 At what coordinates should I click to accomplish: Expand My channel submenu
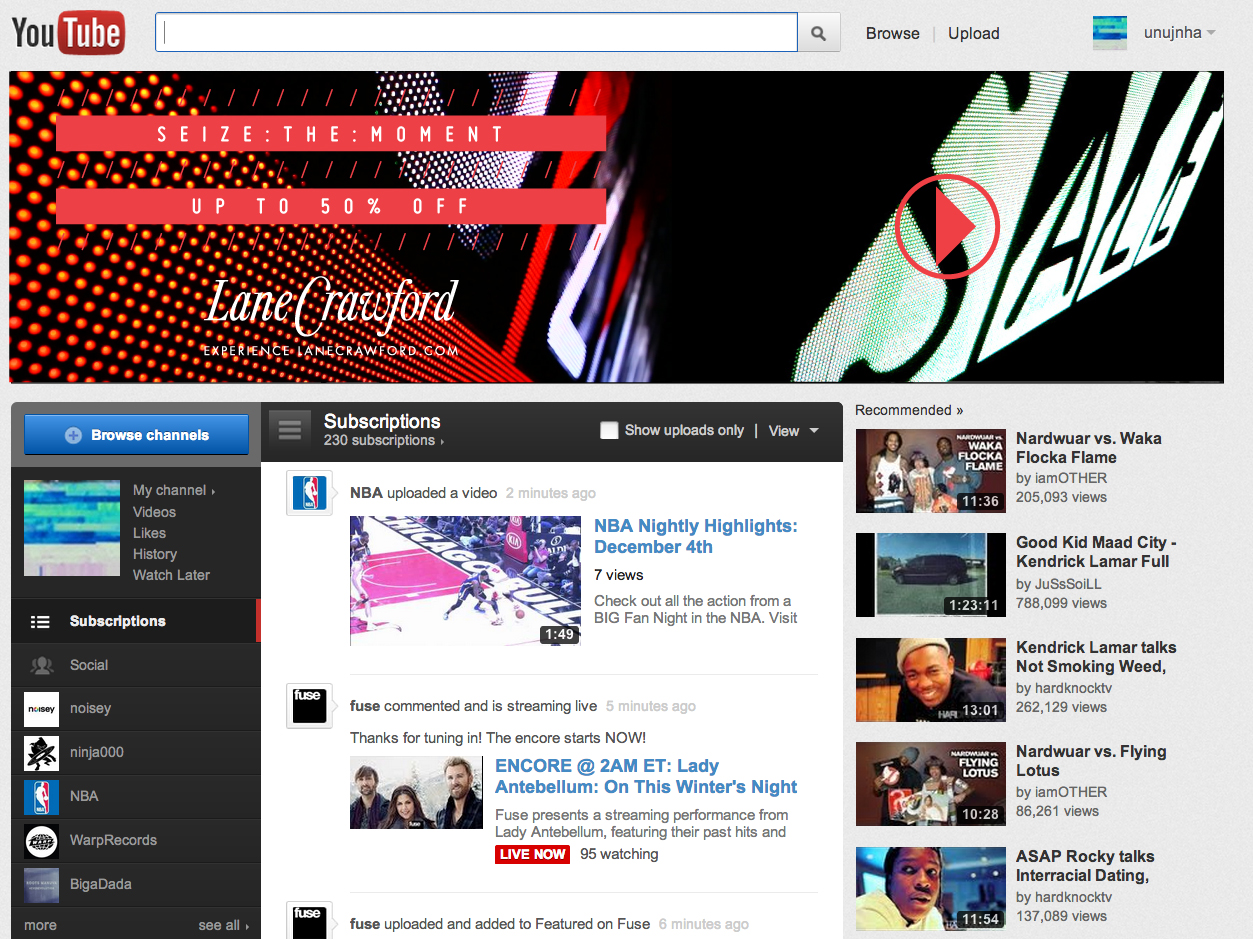(174, 490)
